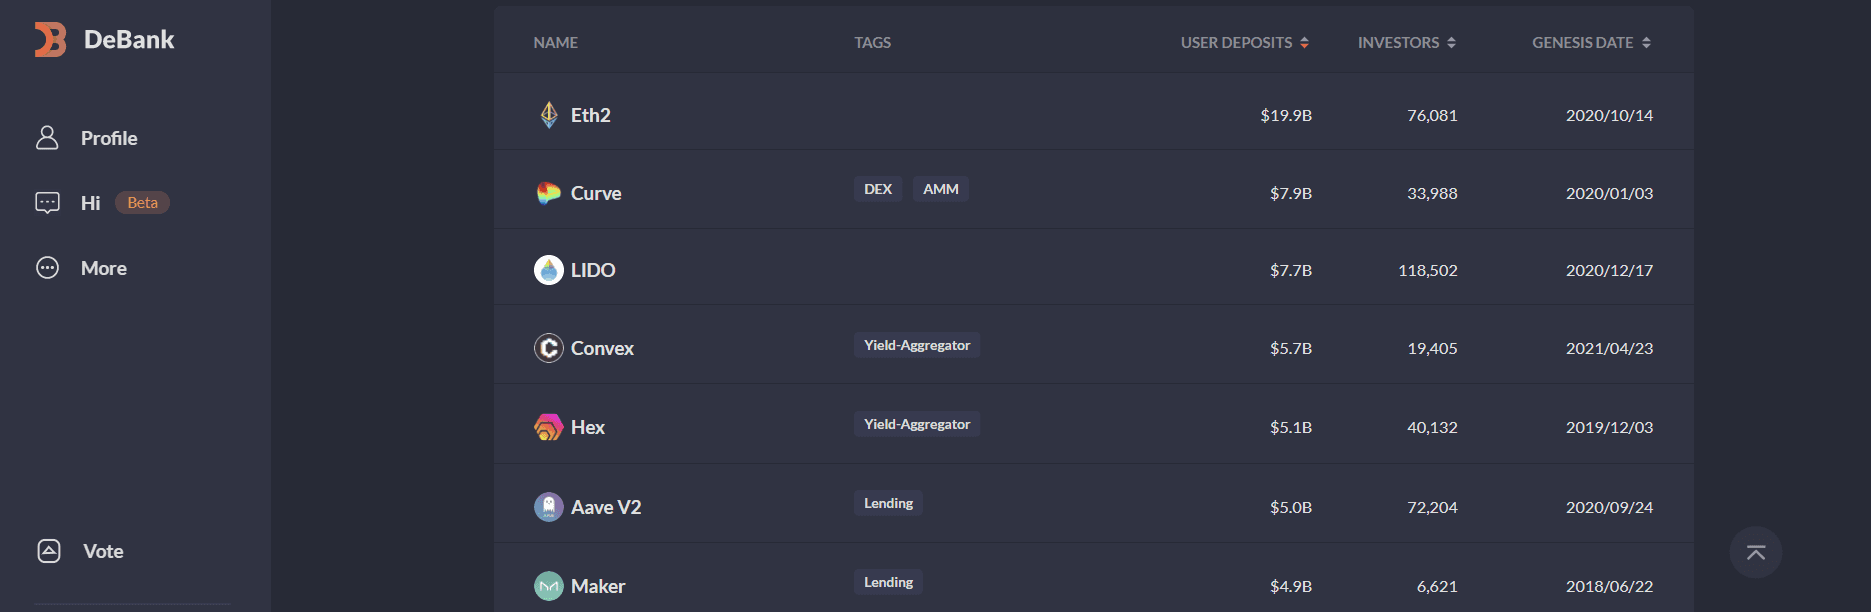The width and height of the screenshot is (1871, 612).
Task: Click the DeBank logo icon
Action: 50,40
